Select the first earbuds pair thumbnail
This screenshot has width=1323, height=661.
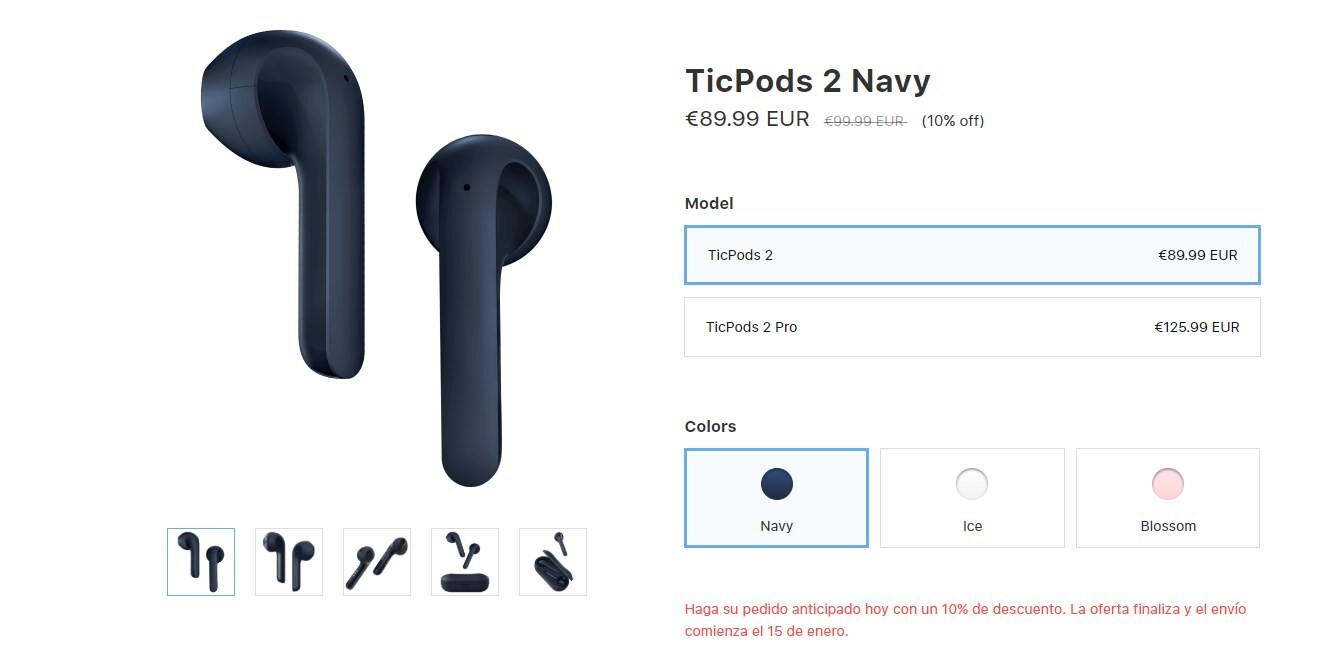click(x=201, y=562)
